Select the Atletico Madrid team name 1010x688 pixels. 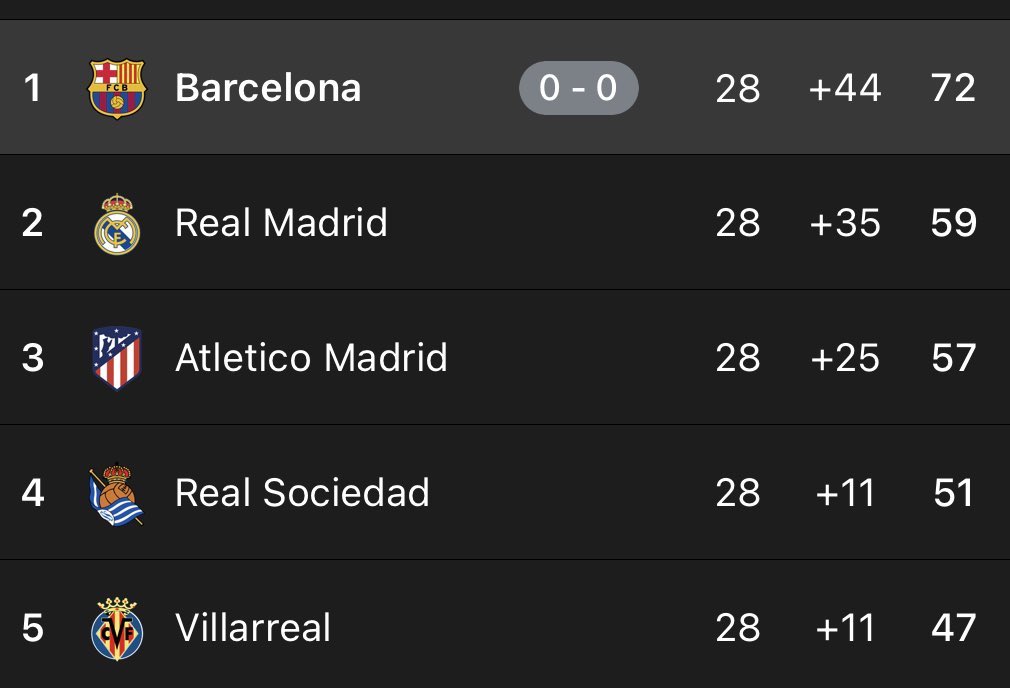click(311, 358)
